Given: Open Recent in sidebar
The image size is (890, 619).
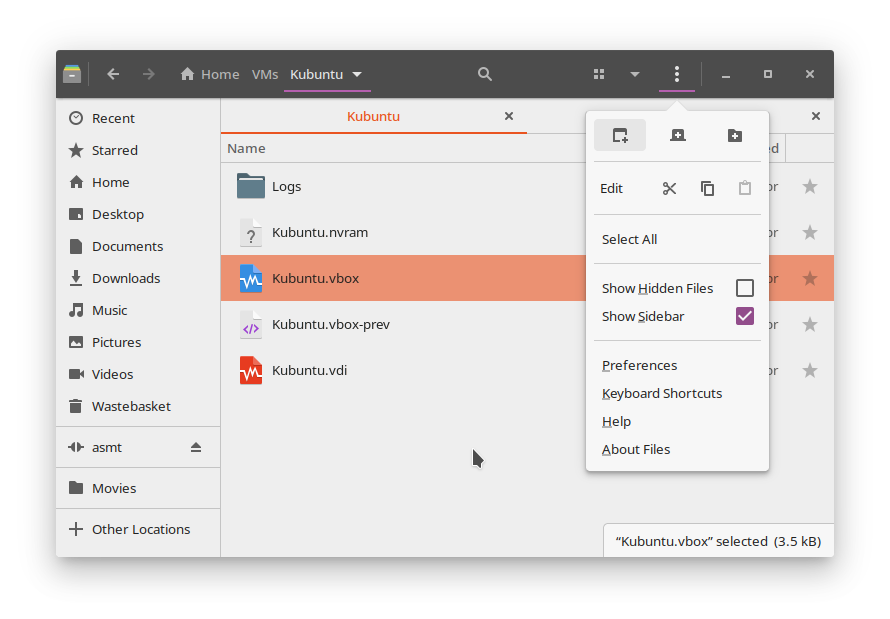Looking at the screenshot, I should coord(138,118).
